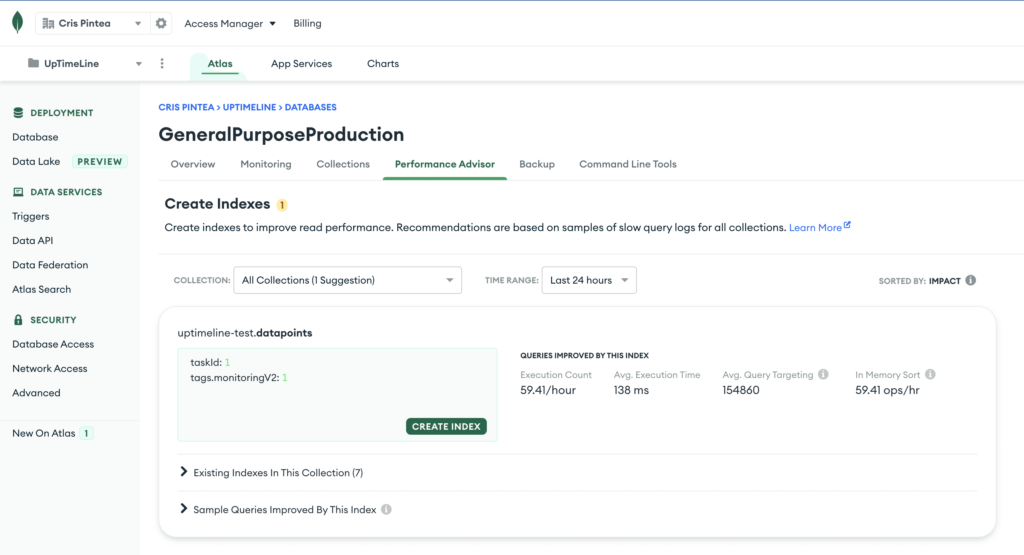Open Triggers in sidebar
The width and height of the screenshot is (1024, 555).
pyautogui.click(x=31, y=216)
